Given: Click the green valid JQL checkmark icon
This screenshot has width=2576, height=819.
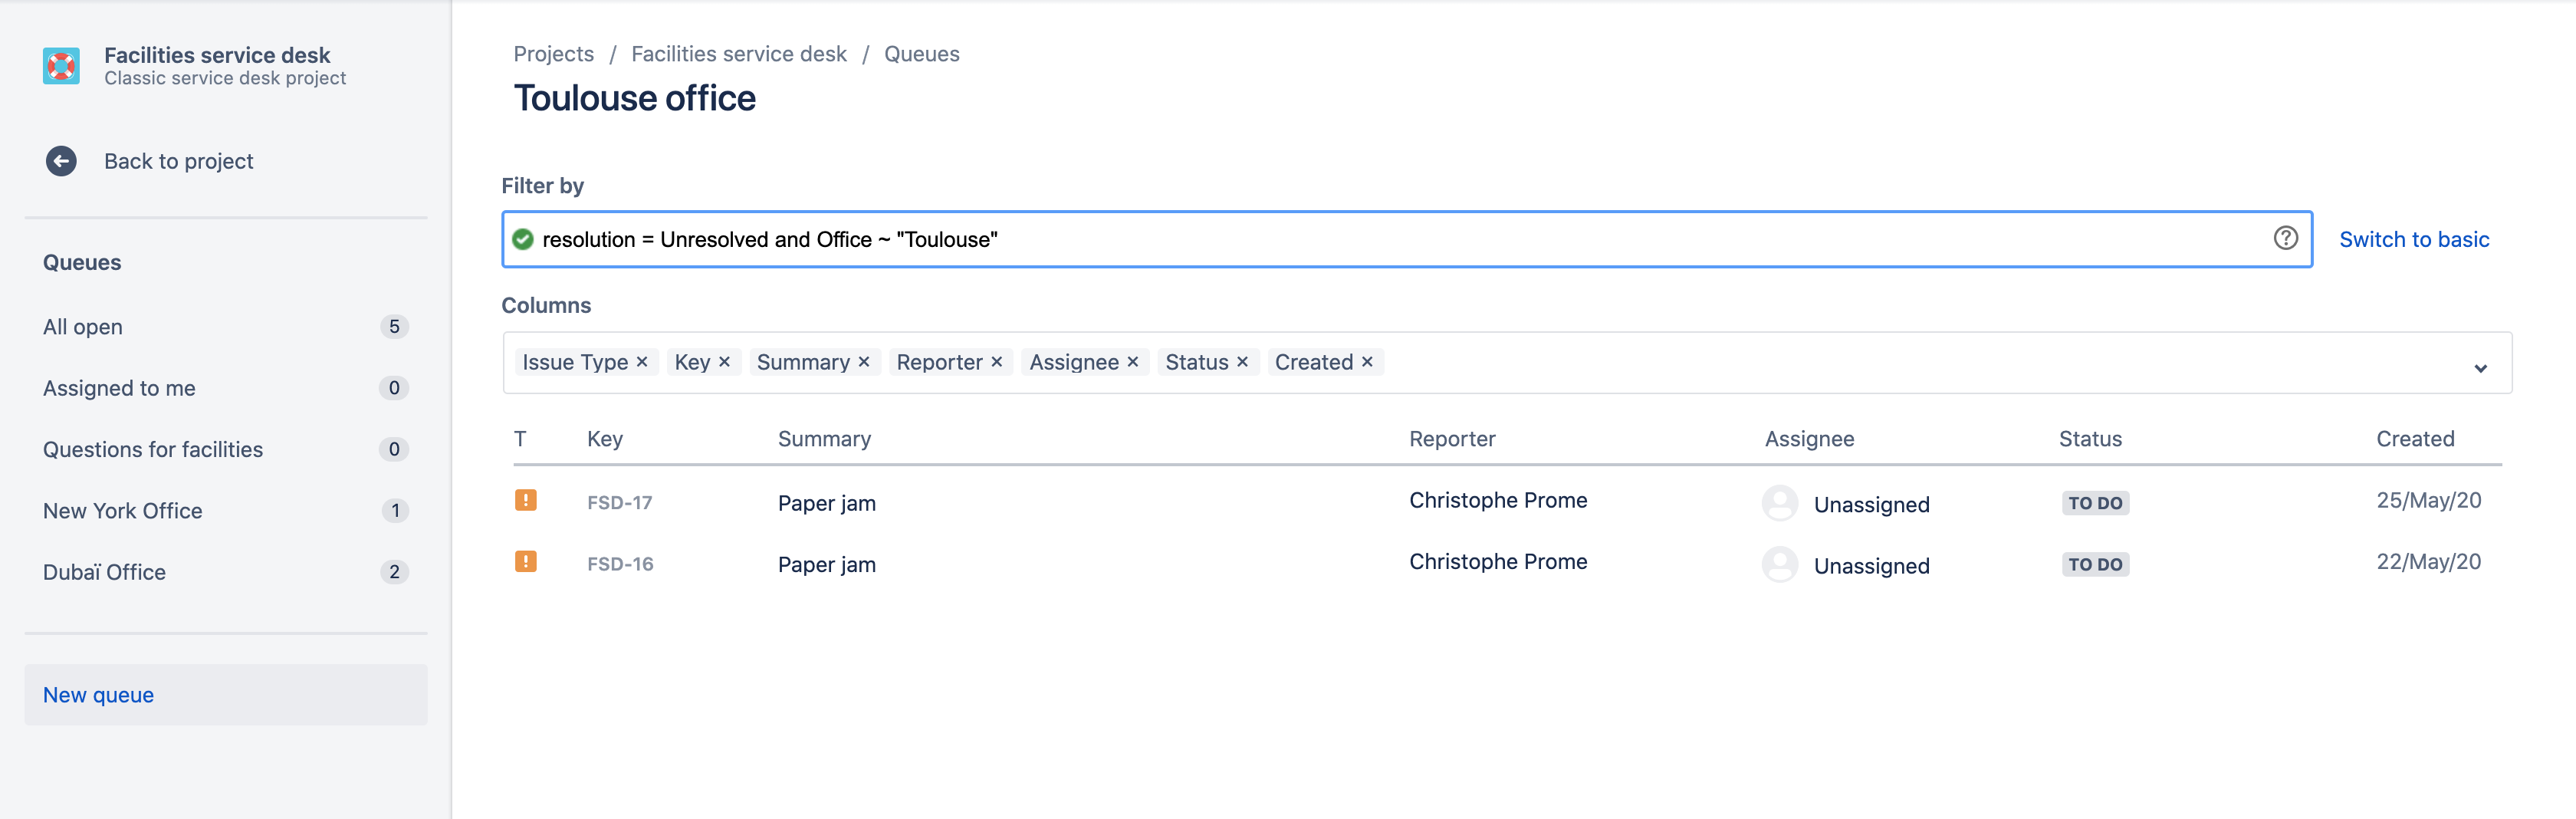Looking at the screenshot, I should point(523,239).
